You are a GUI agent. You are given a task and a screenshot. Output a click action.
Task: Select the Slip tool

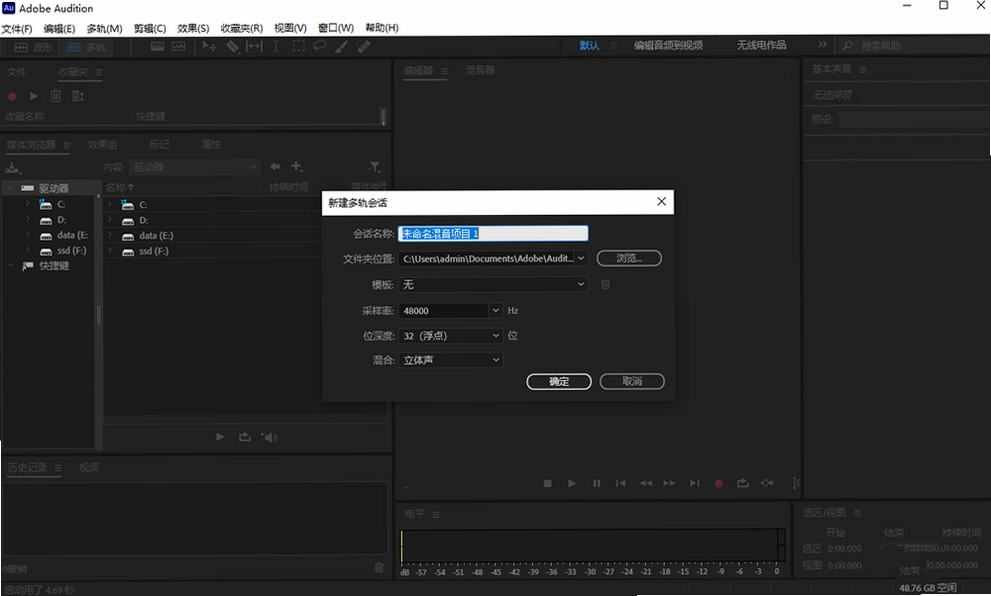(x=254, y=46)
